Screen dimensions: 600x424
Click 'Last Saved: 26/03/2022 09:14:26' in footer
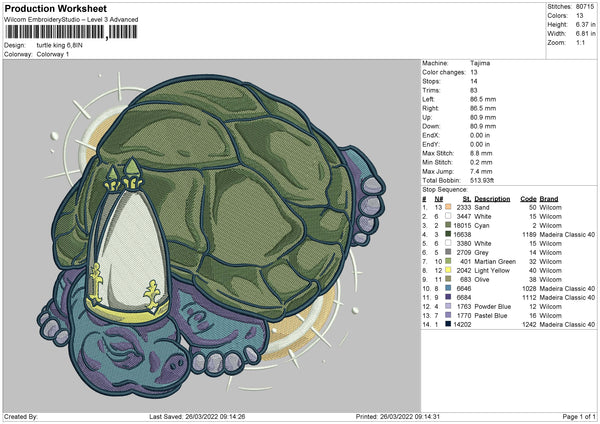tap(197, 416)
